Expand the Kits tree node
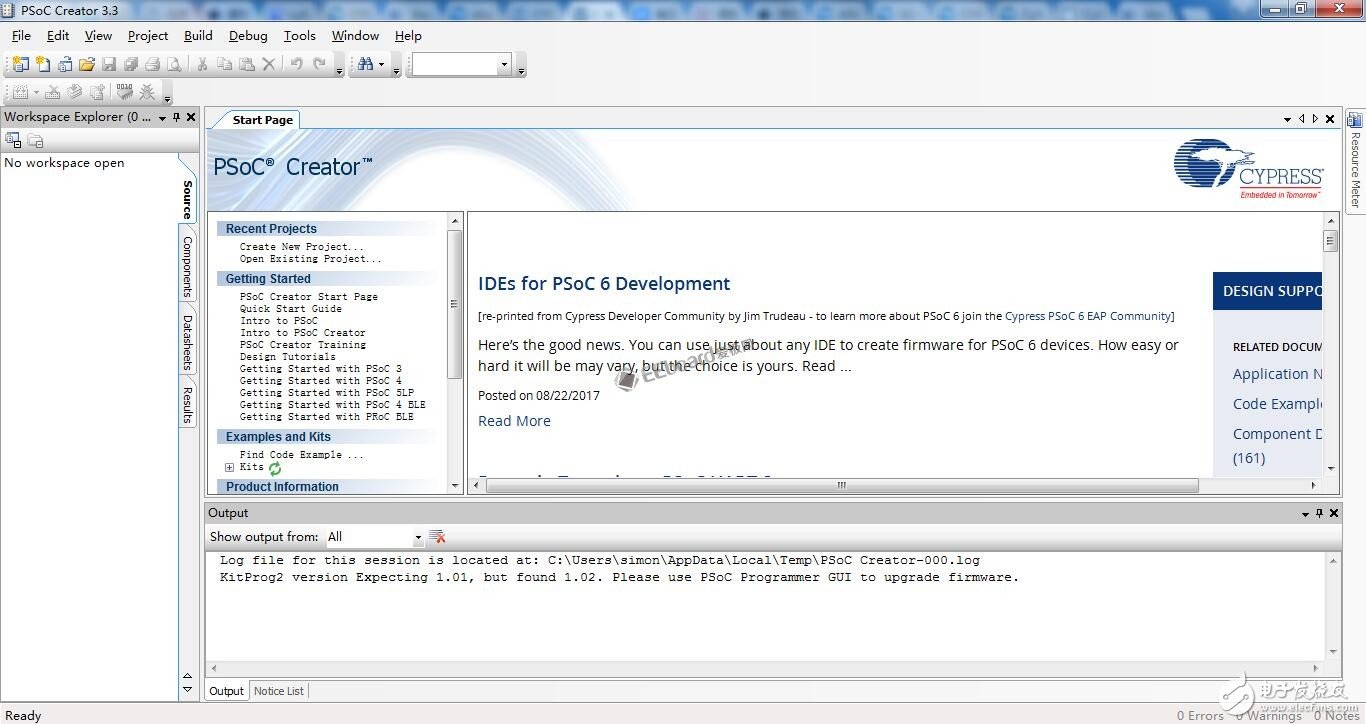Viewport: 1366px width, 724px height. (x=229, y=467)
